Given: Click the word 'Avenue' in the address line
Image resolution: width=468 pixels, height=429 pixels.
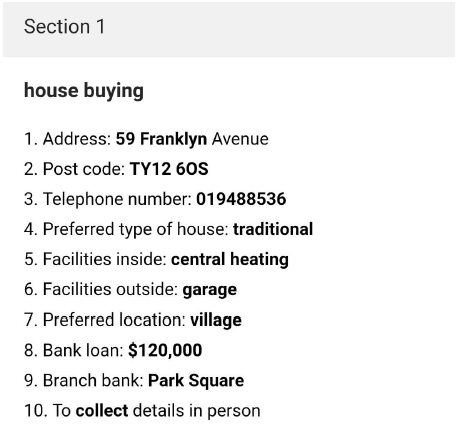Looking at the screenshot, I should pyautogui.click(x=240, y=139).
